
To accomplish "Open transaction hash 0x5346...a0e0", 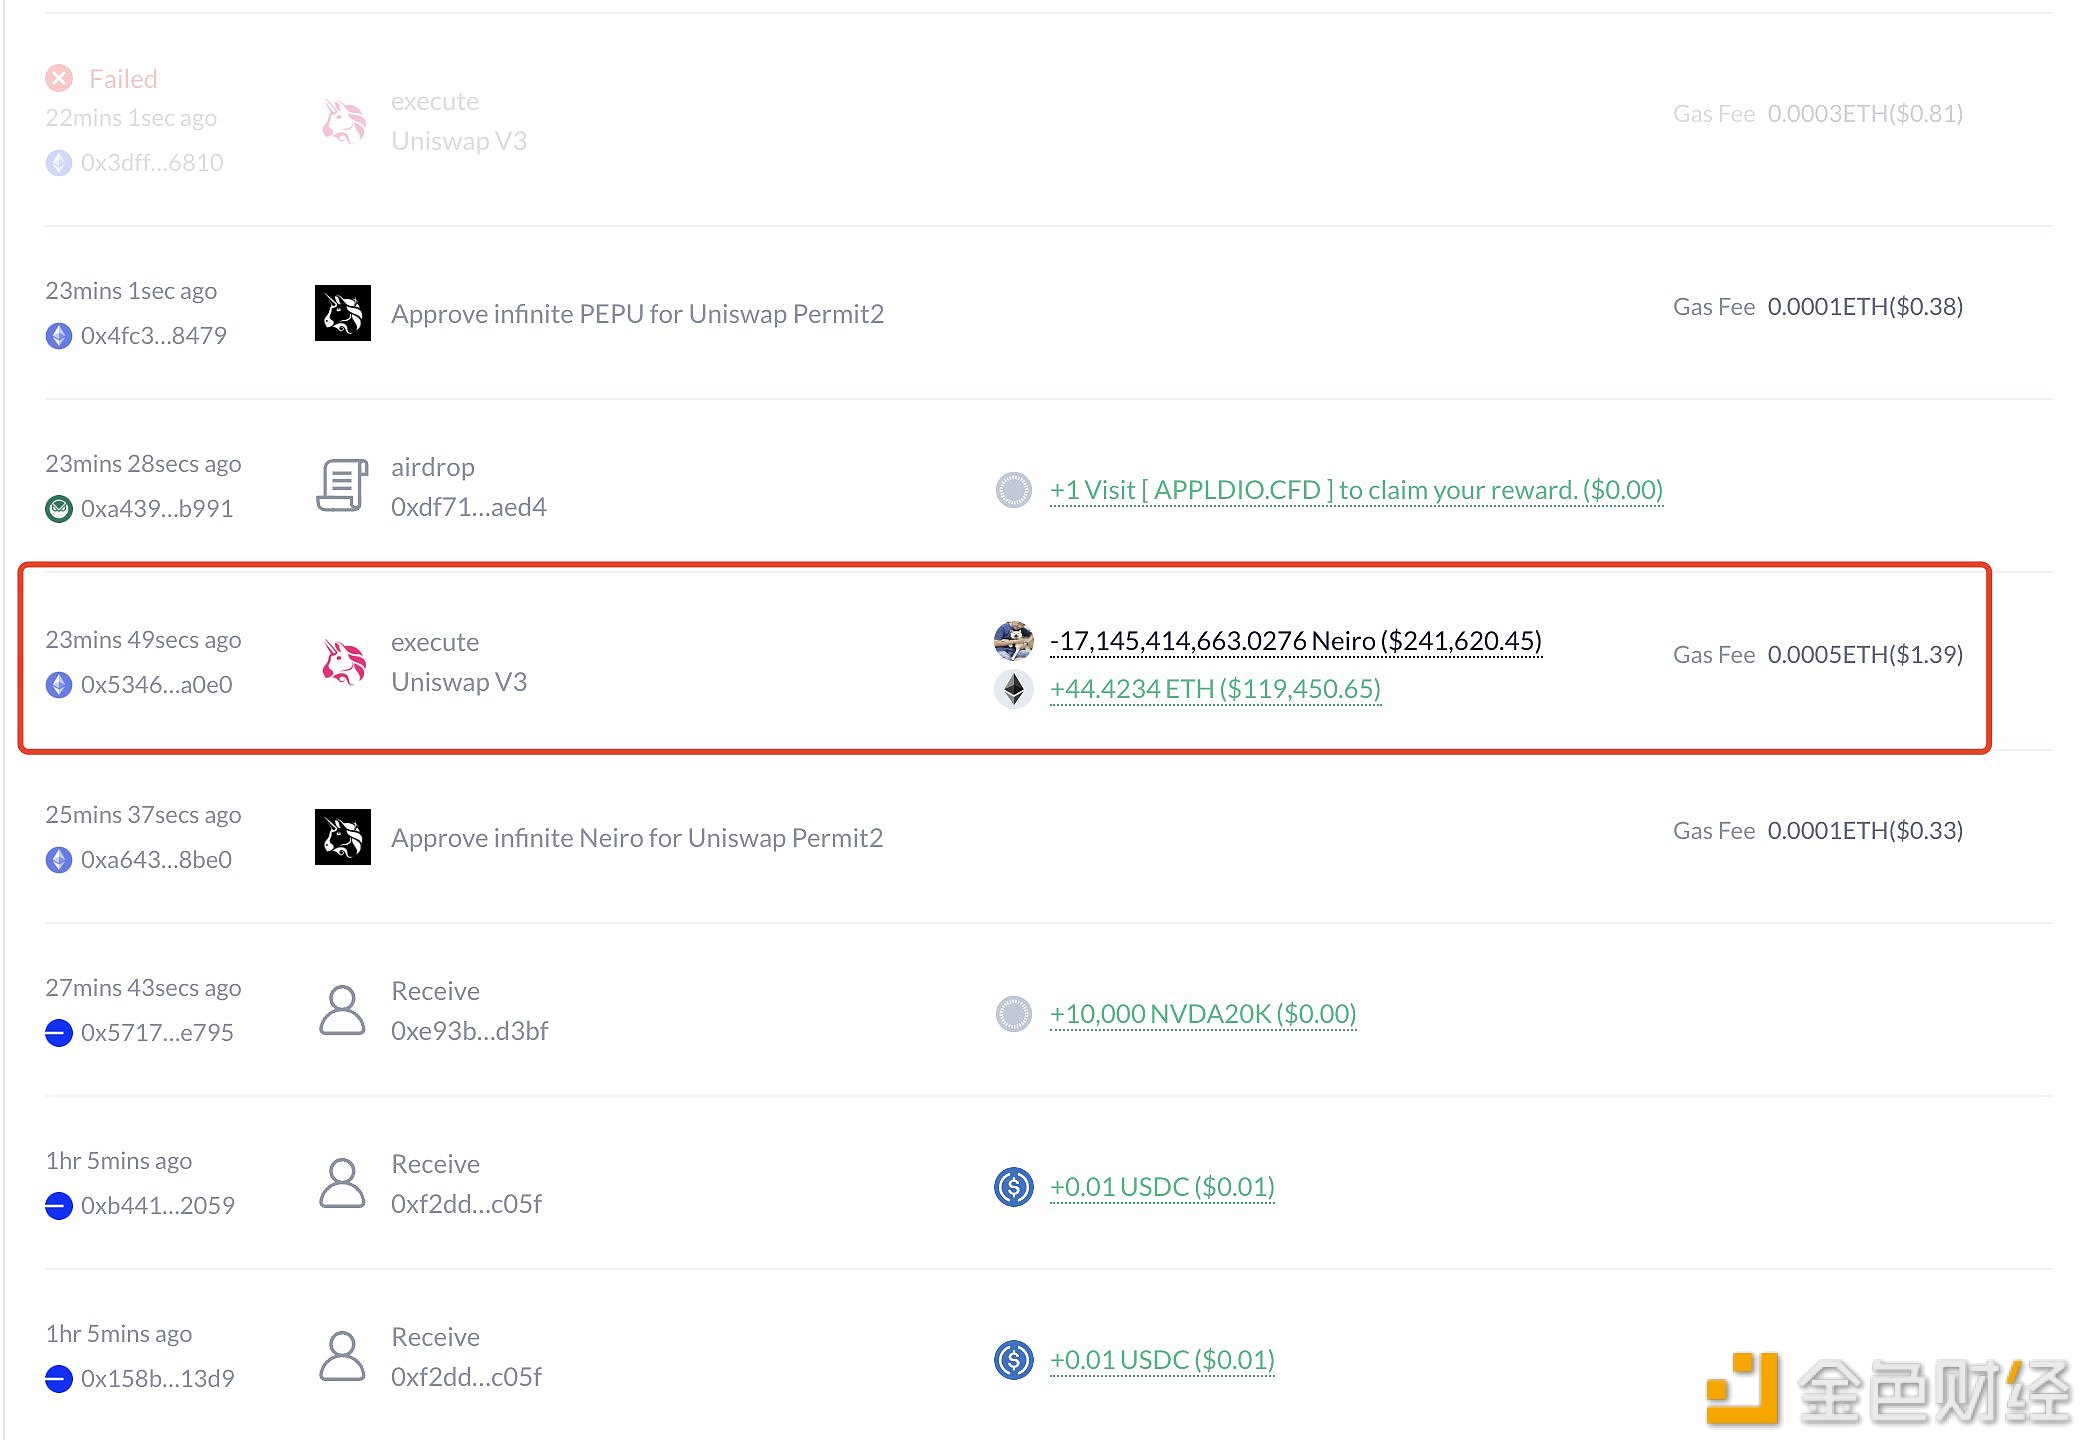I will [157, 685].
